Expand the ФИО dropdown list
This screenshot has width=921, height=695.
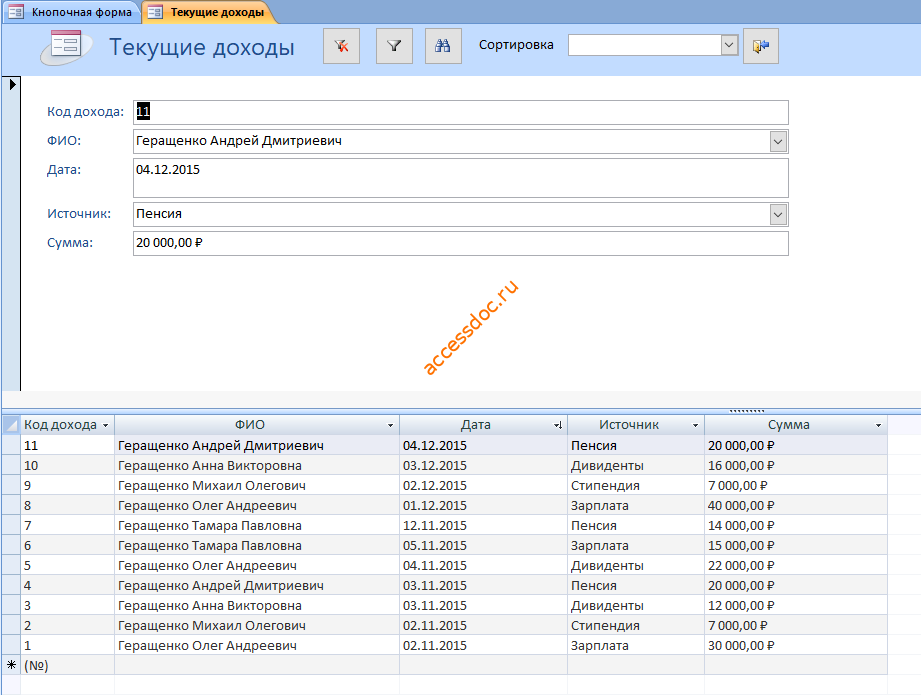(x=778, y=142)
